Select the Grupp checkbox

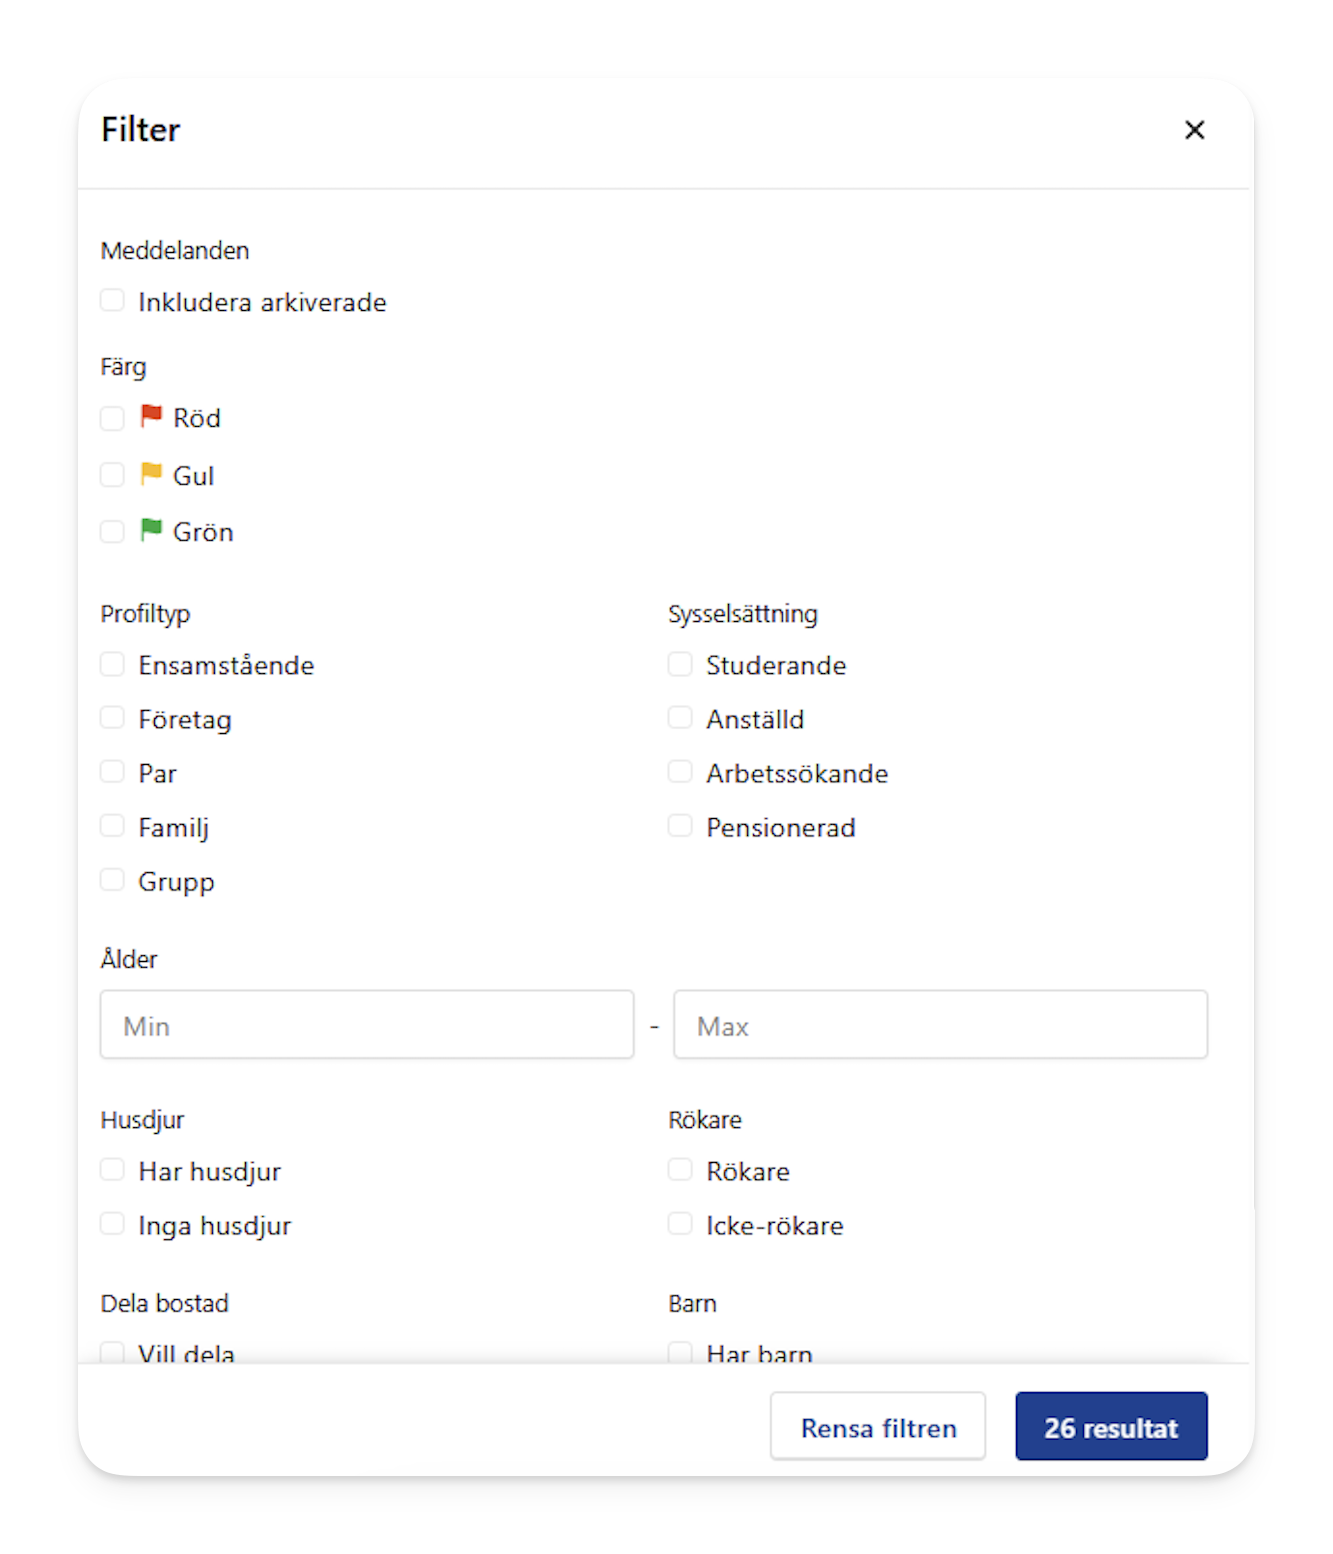[x=112, y=881]
